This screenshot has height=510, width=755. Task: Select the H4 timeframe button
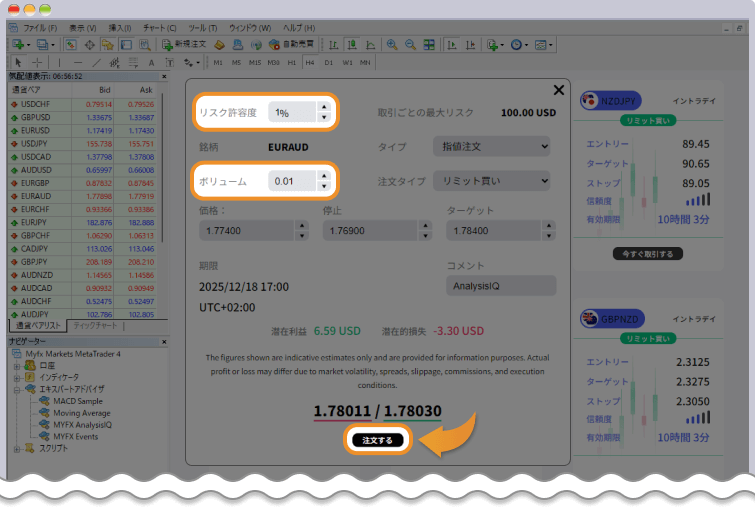click(x=310, y=62)
